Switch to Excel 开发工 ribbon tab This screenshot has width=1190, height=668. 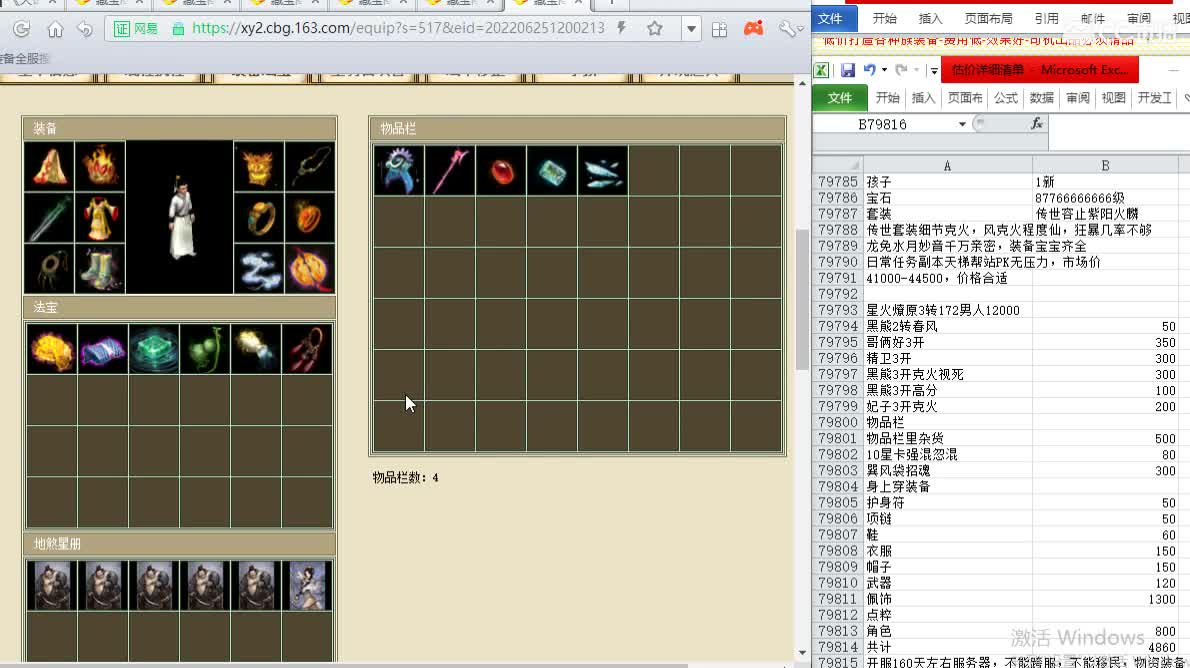[x=1154, y=98]
